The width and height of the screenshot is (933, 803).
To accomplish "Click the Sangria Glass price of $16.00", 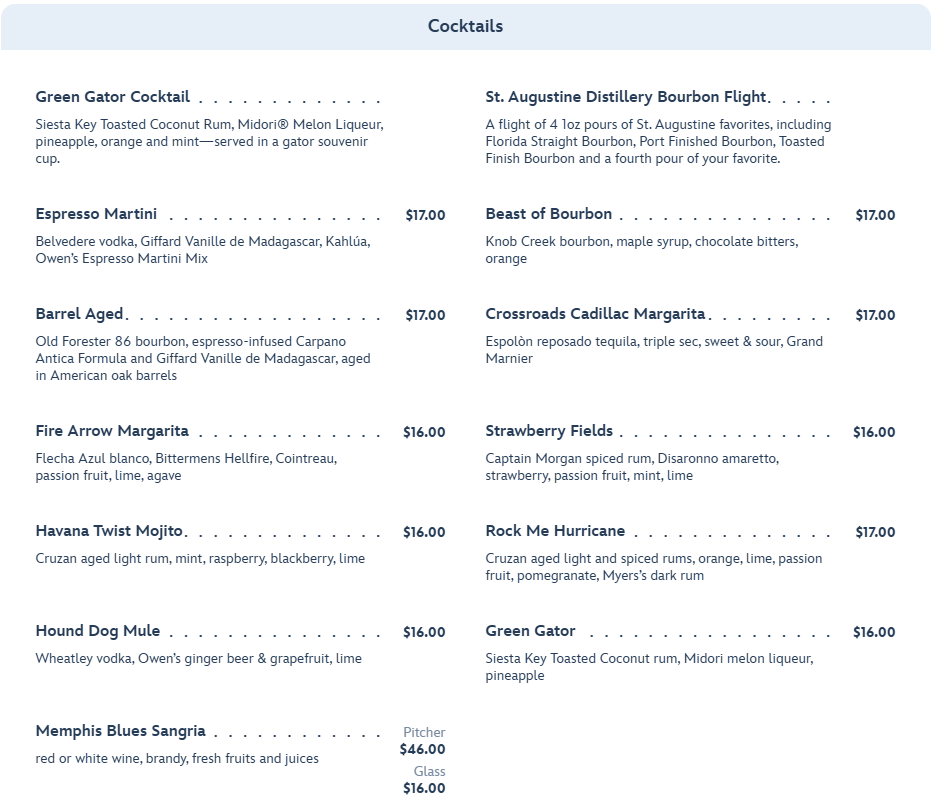I will 422,788.
